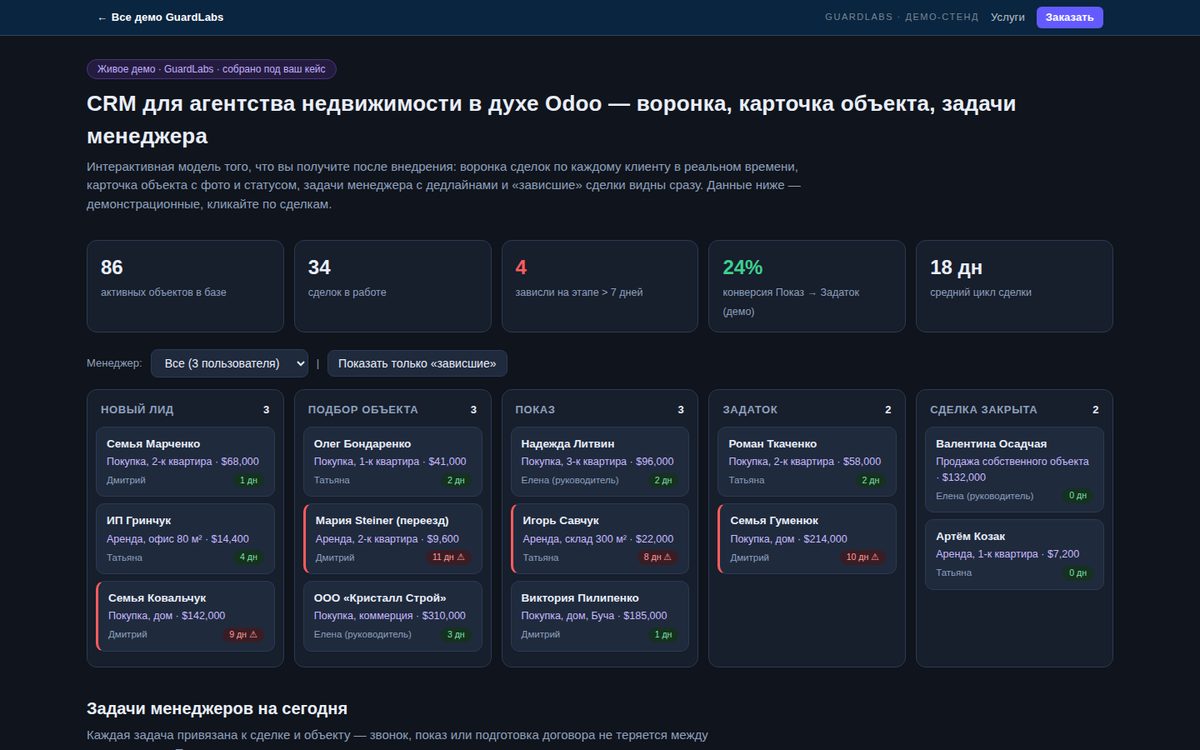
Task: Select the ООО «Кристалл Строй» deal card
Action: [393, 616]
